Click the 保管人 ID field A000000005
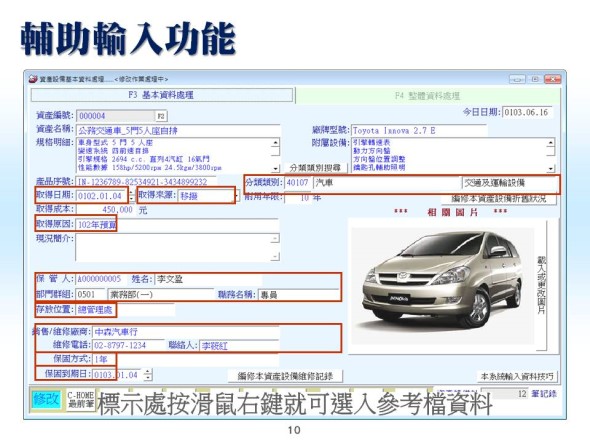 (101, 279)
